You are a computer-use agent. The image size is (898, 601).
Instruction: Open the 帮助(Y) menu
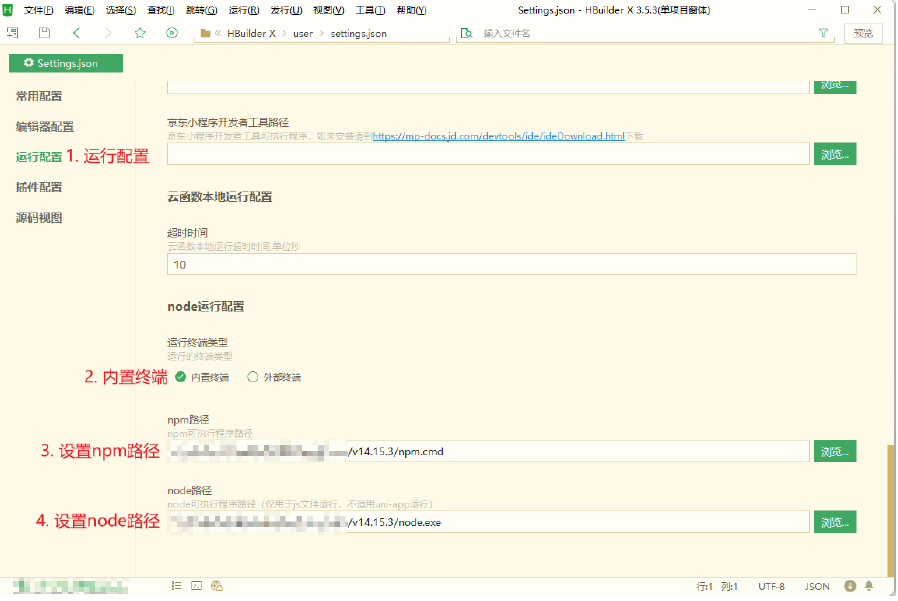[412, 10]
